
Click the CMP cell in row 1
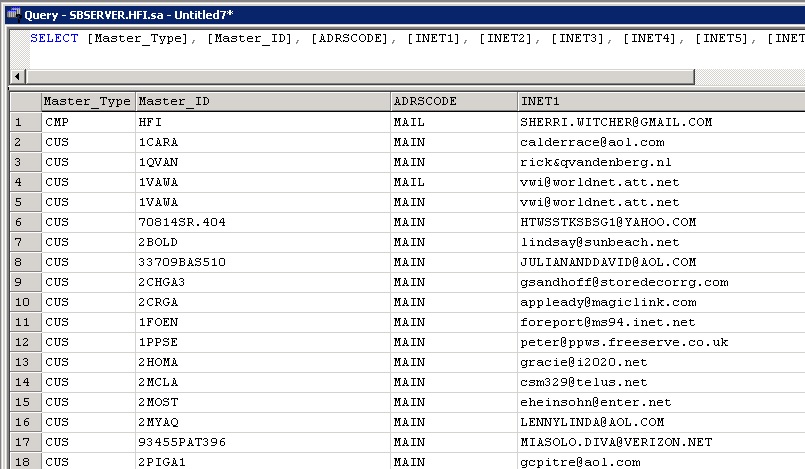pos(88,122)
